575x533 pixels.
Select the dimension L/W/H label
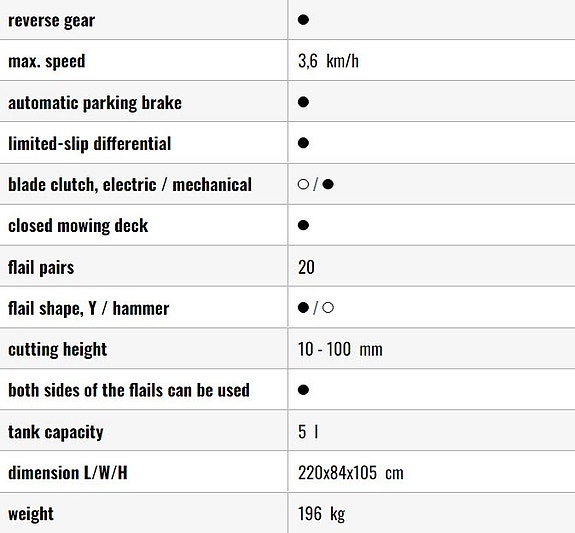coord(68,472)
